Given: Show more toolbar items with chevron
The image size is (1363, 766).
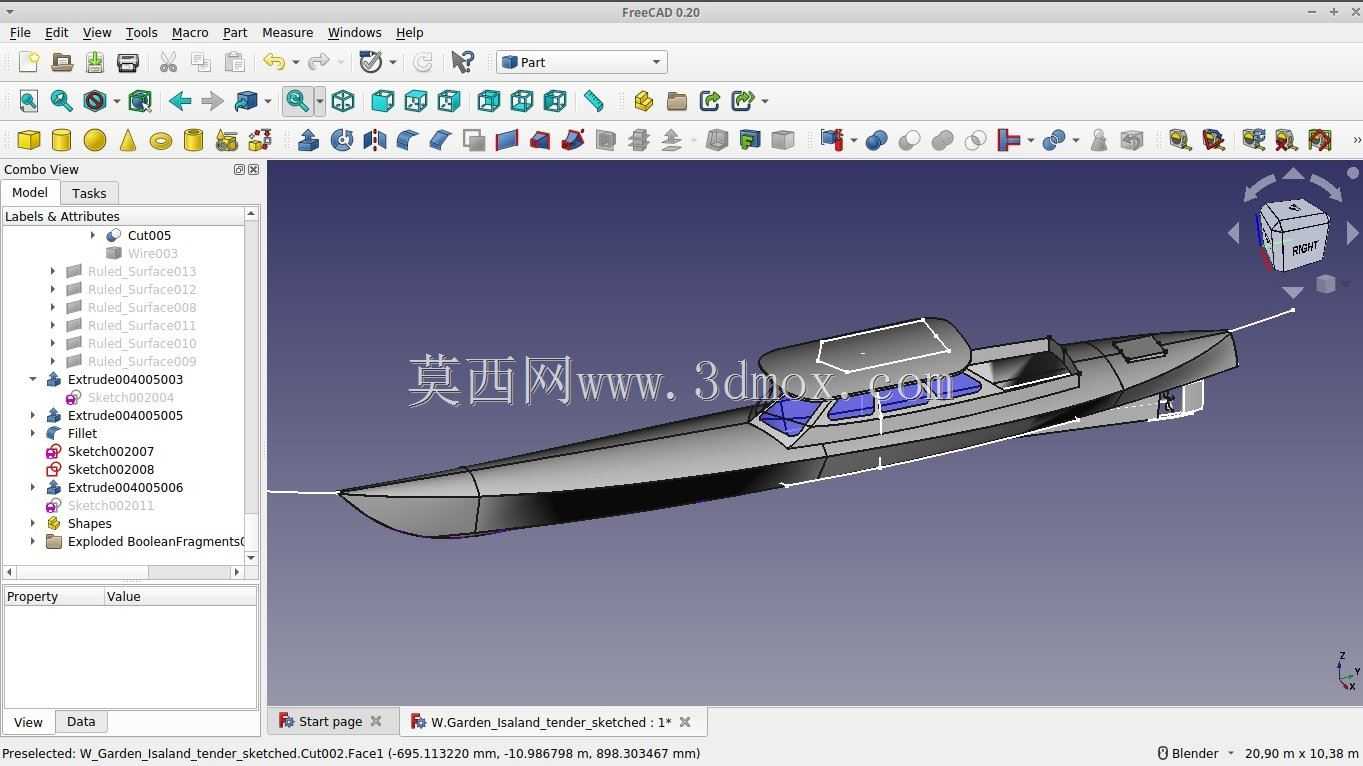Looking at the screenshot, I should (x=1356, y=140).
